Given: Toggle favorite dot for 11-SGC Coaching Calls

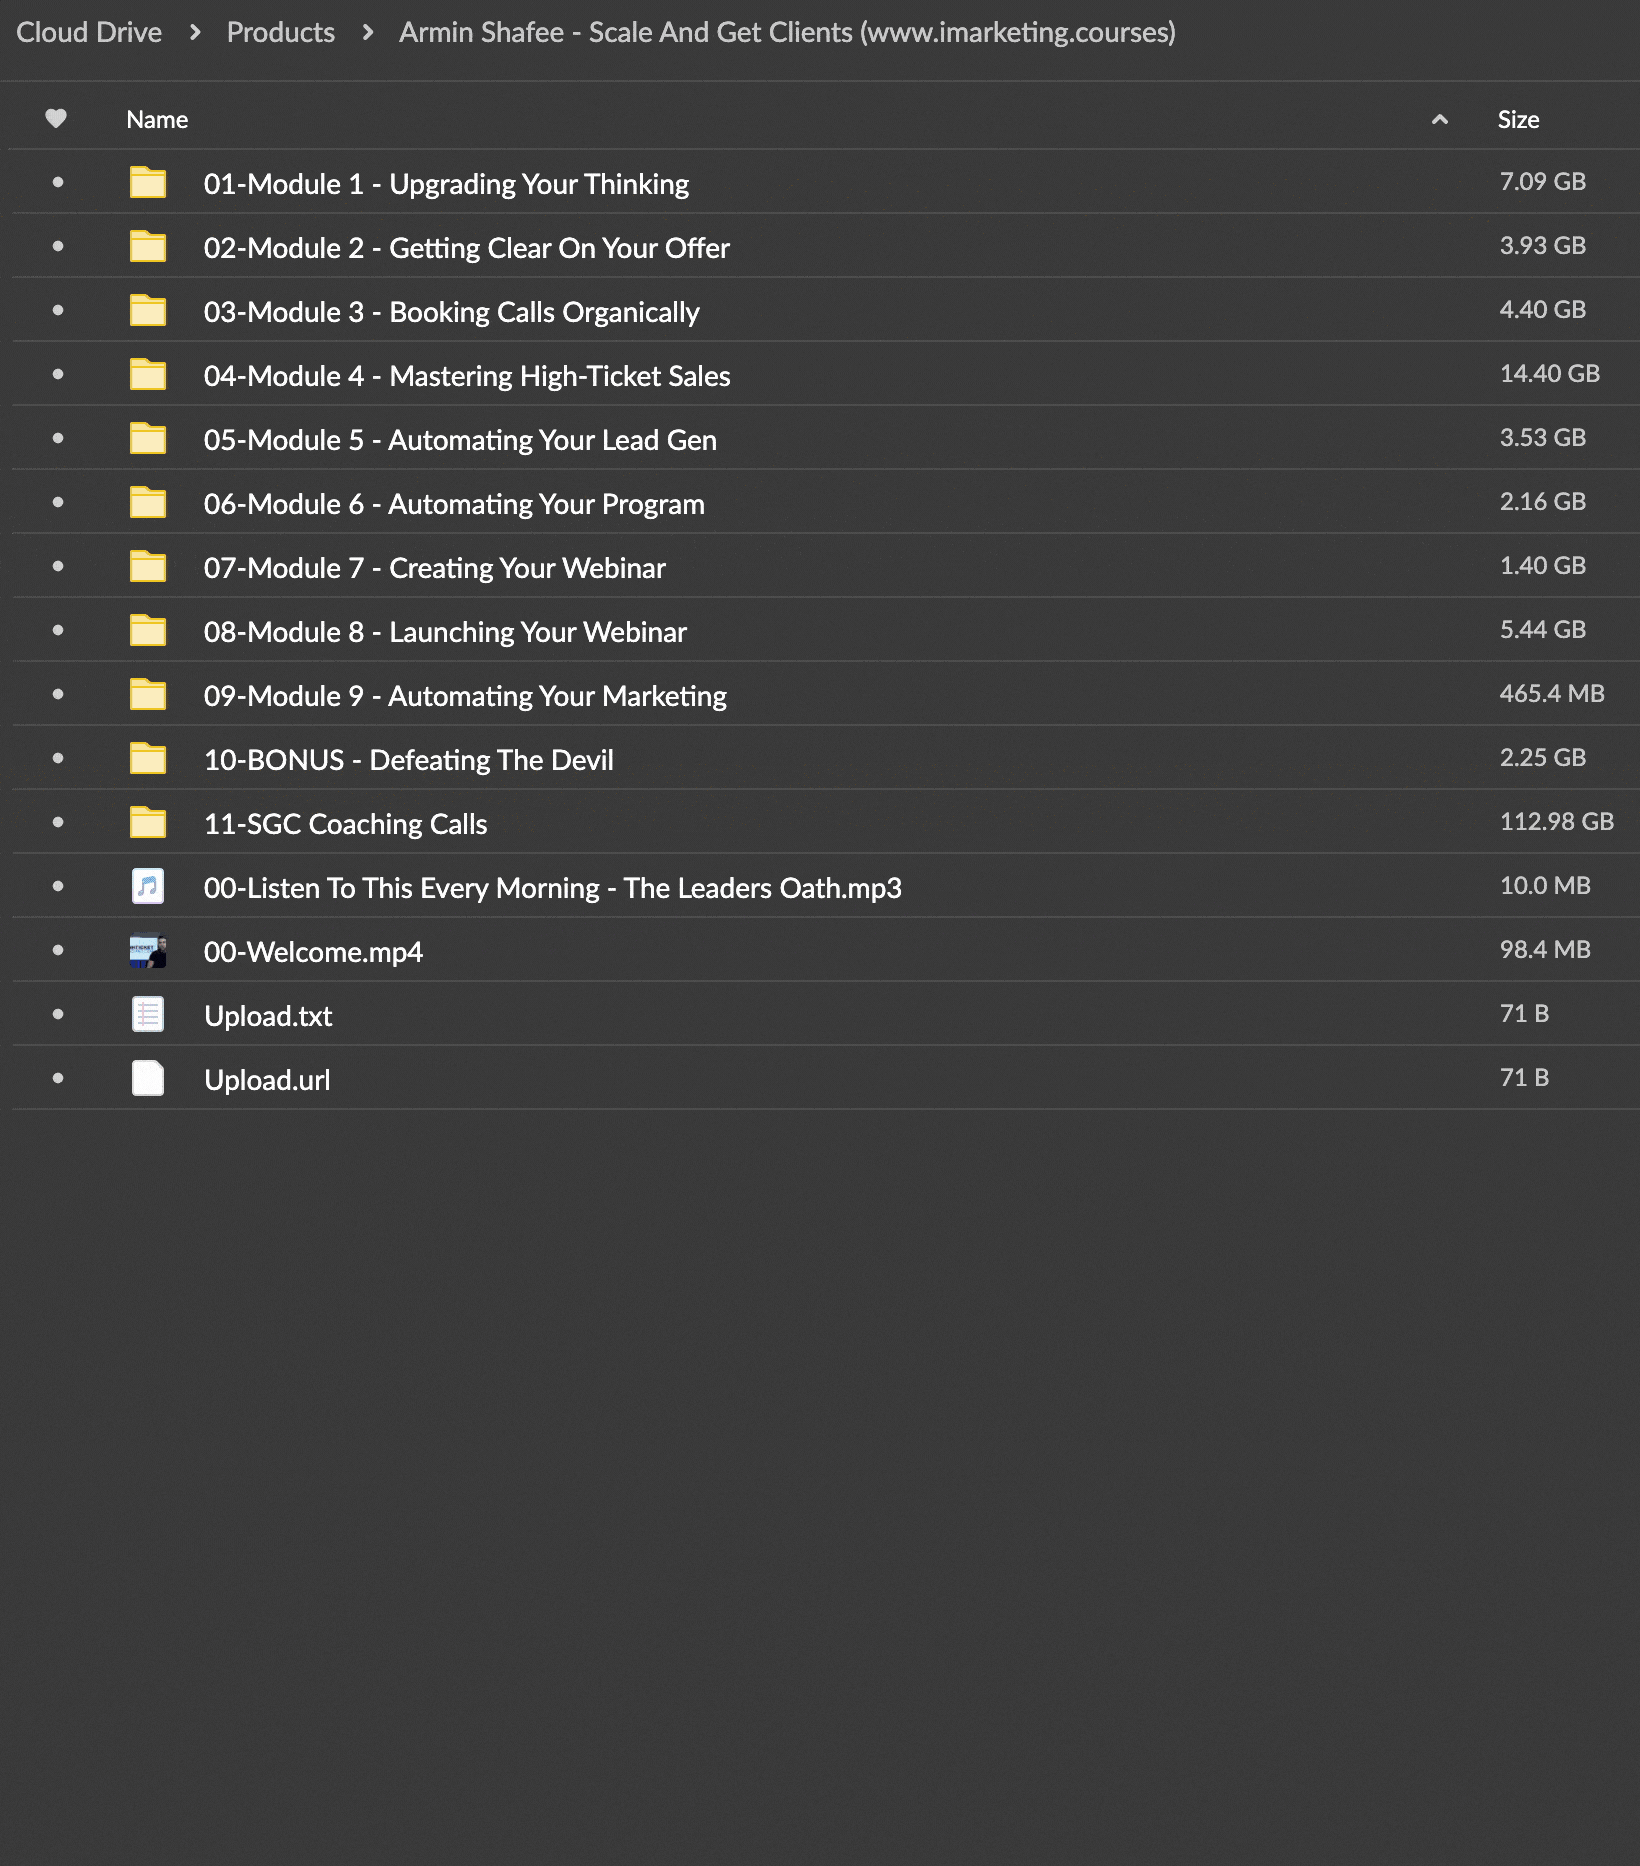Looking at the screenshot, I should coord(58,823).
